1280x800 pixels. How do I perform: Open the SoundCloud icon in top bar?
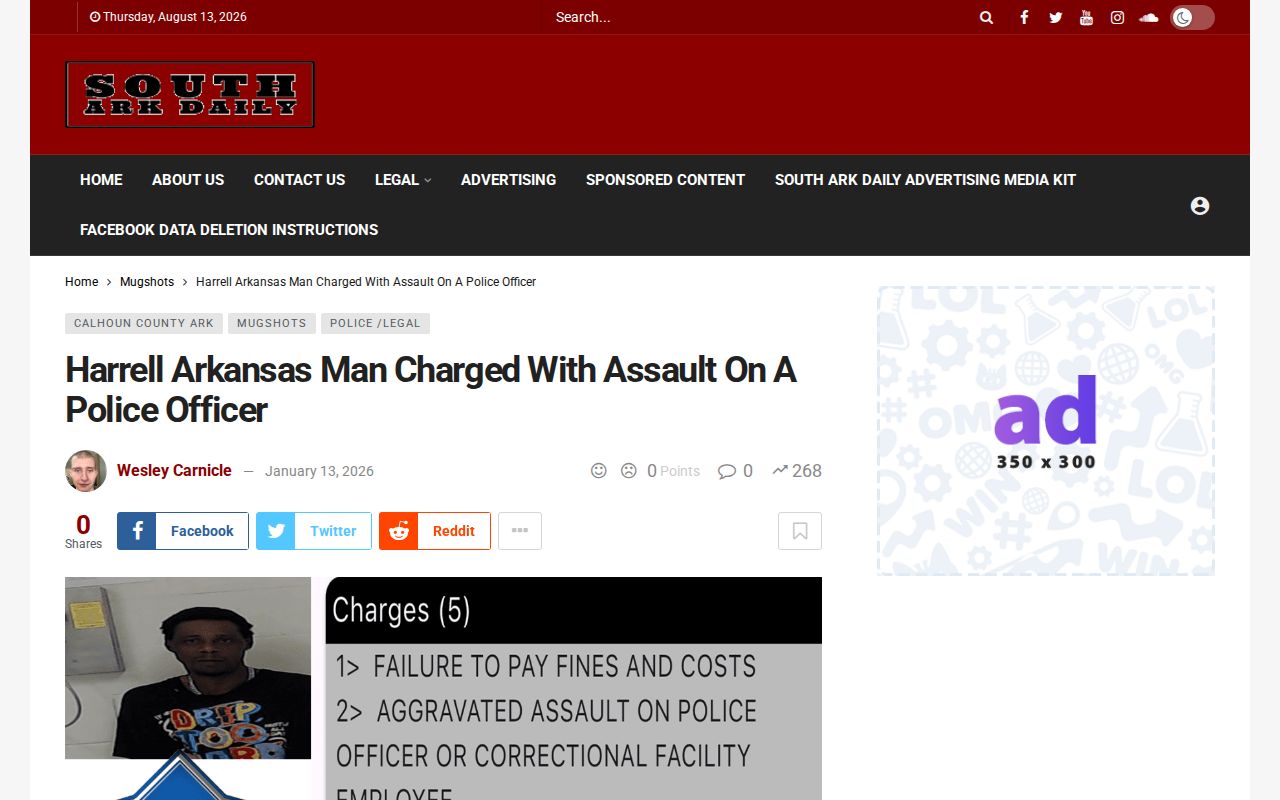point(1148,17)
